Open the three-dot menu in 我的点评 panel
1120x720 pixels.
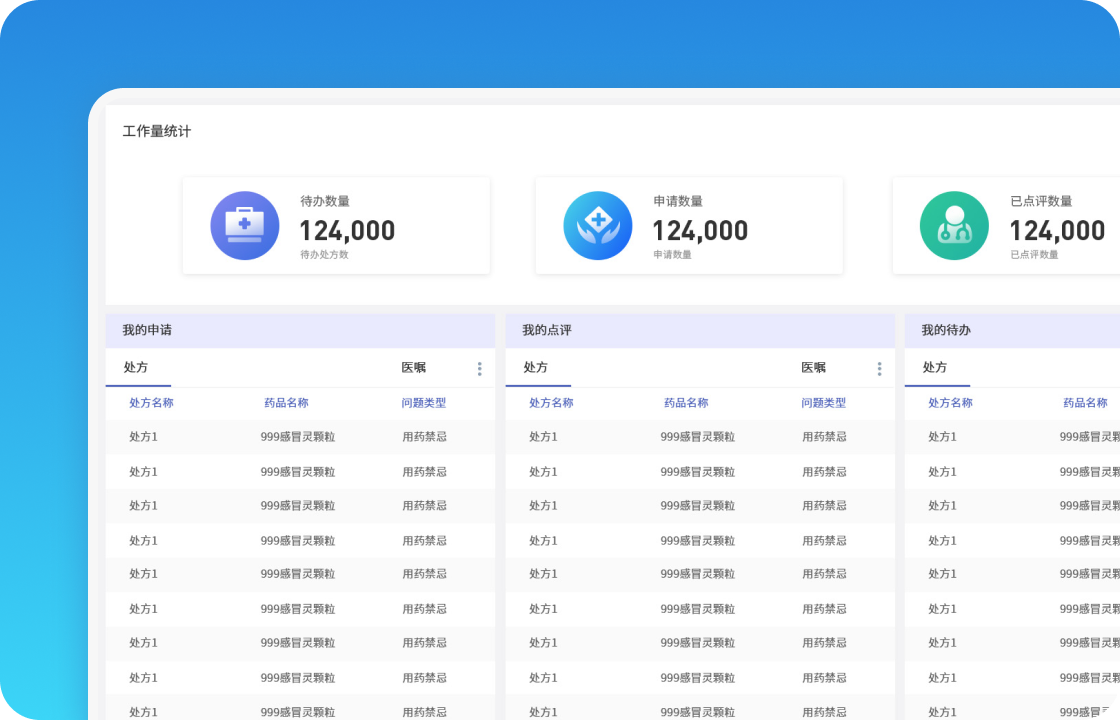pos(879,369)
